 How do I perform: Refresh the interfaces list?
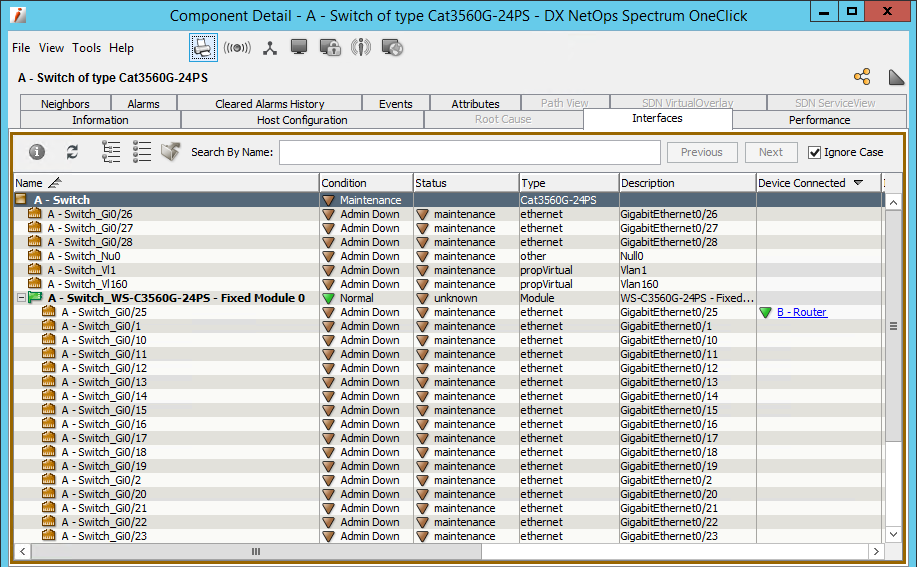(x=72, y=152)
